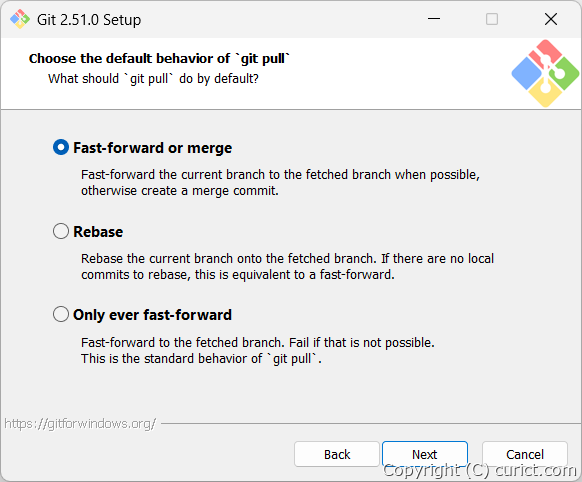Close the Git 2.51.0 Setup window
This screenshot has height=482, width=582.
(x=551, y=19)
